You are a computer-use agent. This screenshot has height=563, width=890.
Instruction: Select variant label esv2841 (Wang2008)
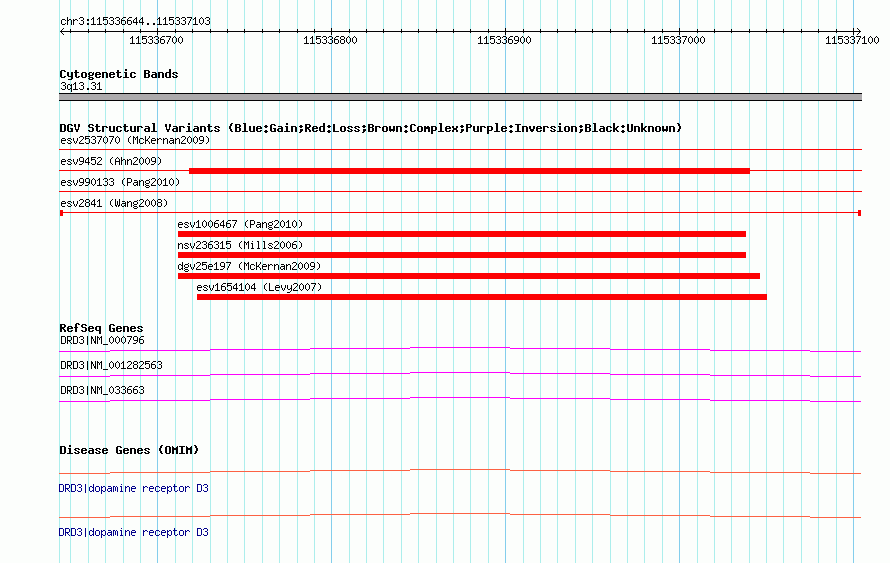click(x=114, y=203)
